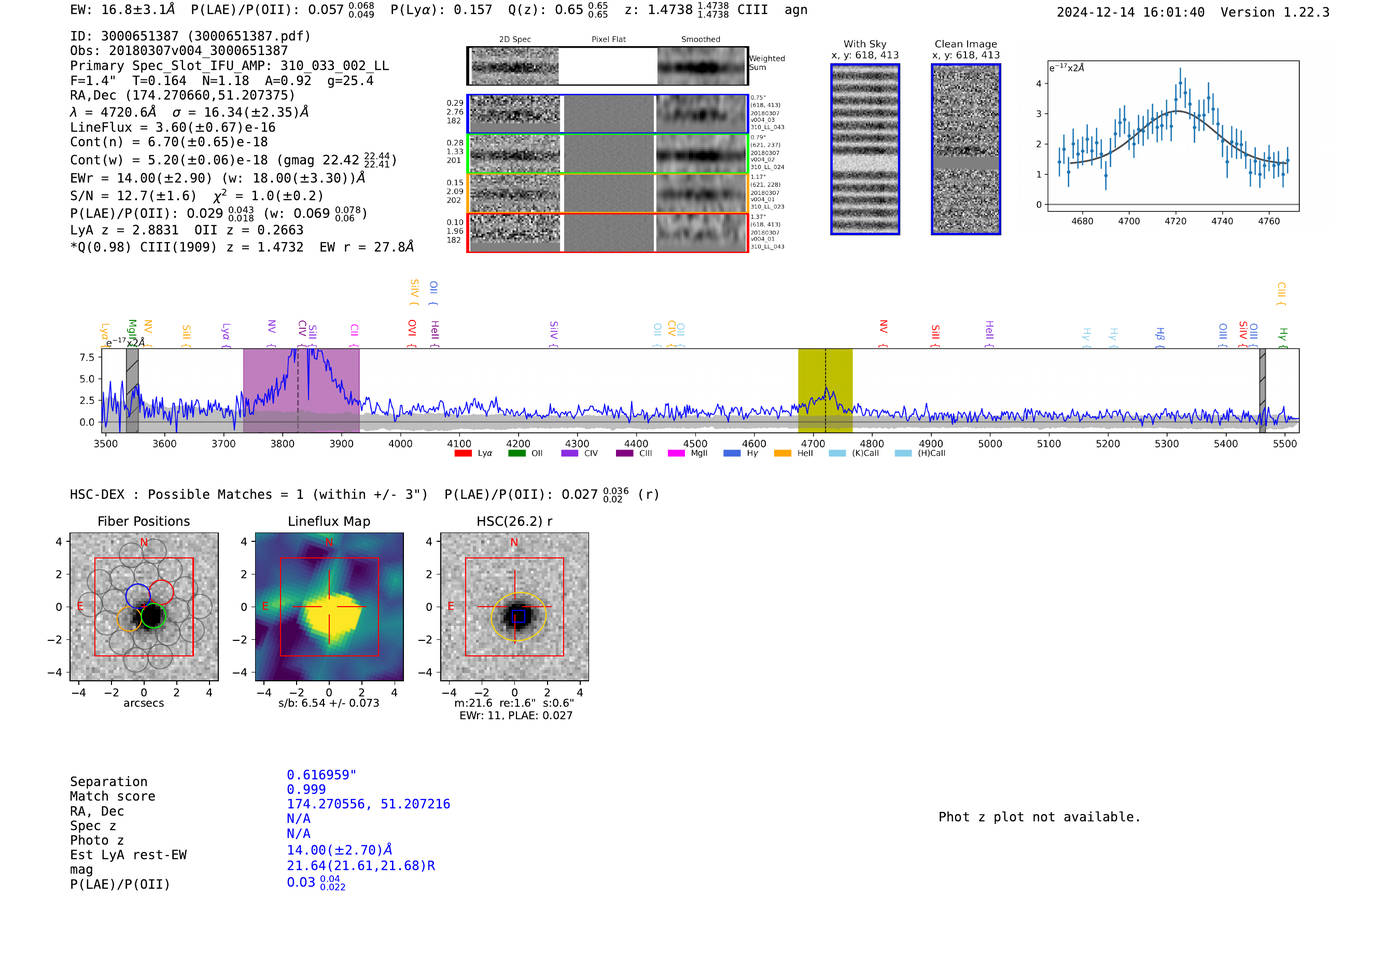Screen dimensions: 1400x953
Task: Click the purple CIV legend swatch
Action: (569, 453)
